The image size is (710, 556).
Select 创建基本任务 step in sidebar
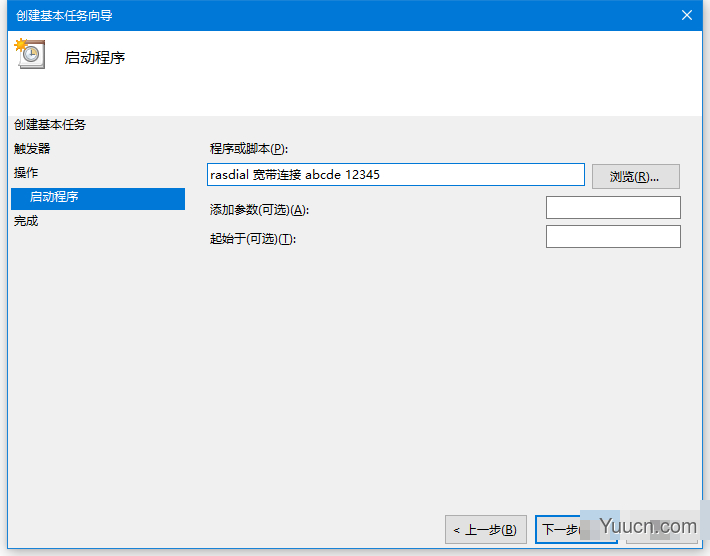(x=50, y=125)
